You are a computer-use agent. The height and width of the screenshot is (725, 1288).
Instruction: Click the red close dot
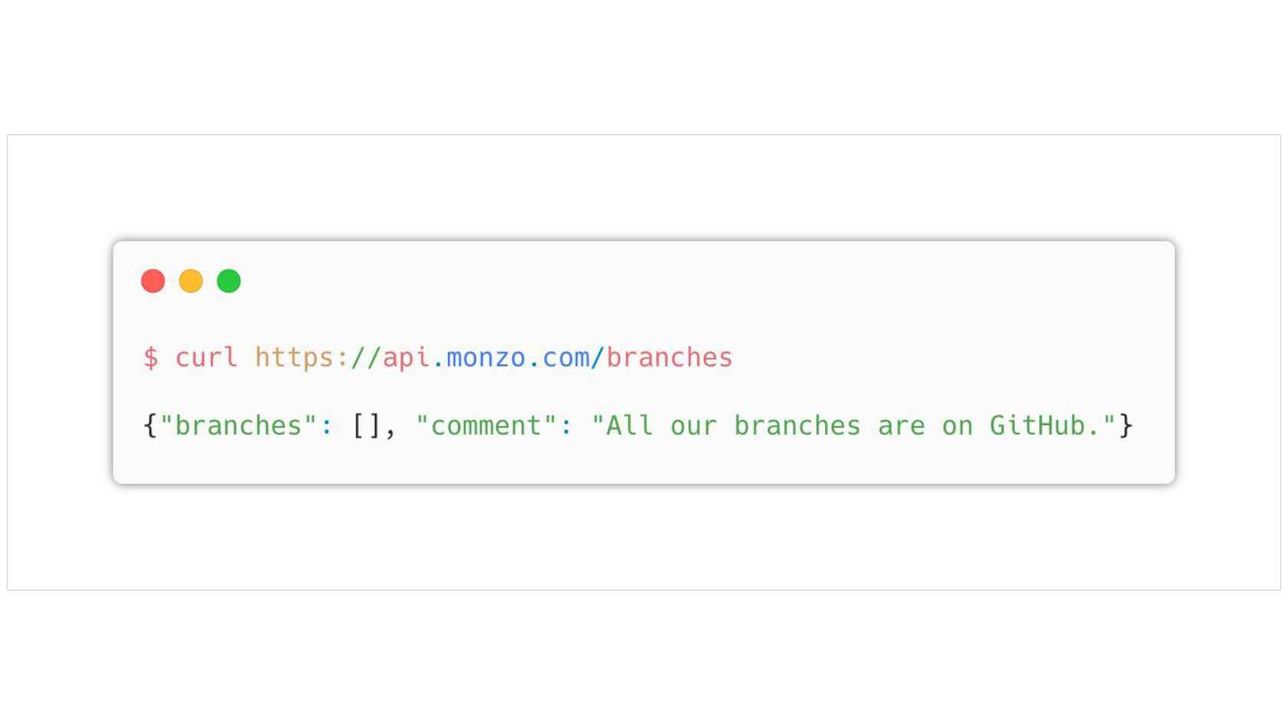(153, 281)
